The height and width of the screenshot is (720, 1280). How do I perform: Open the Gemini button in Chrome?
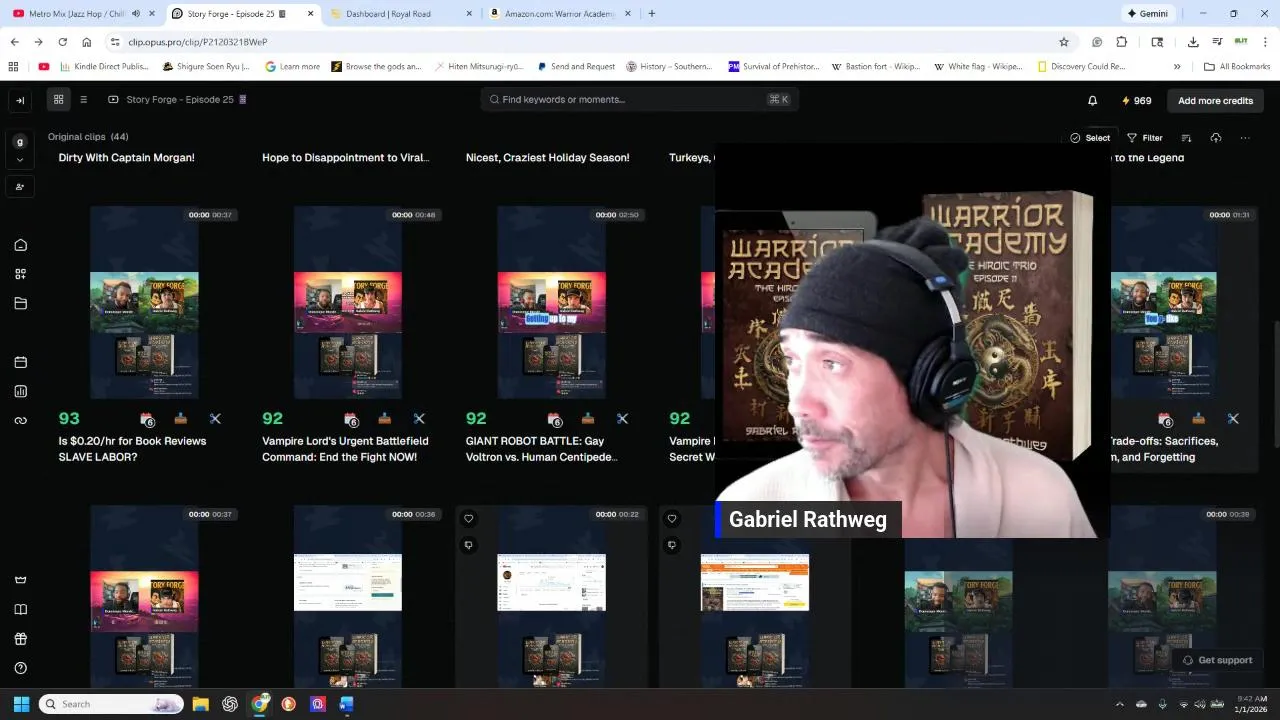coord(1147,14)
